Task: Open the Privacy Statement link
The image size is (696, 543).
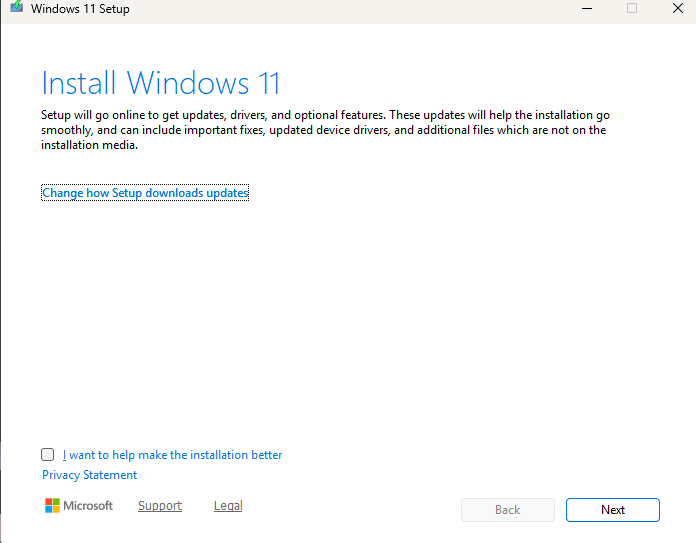Action: pos(89,475)
